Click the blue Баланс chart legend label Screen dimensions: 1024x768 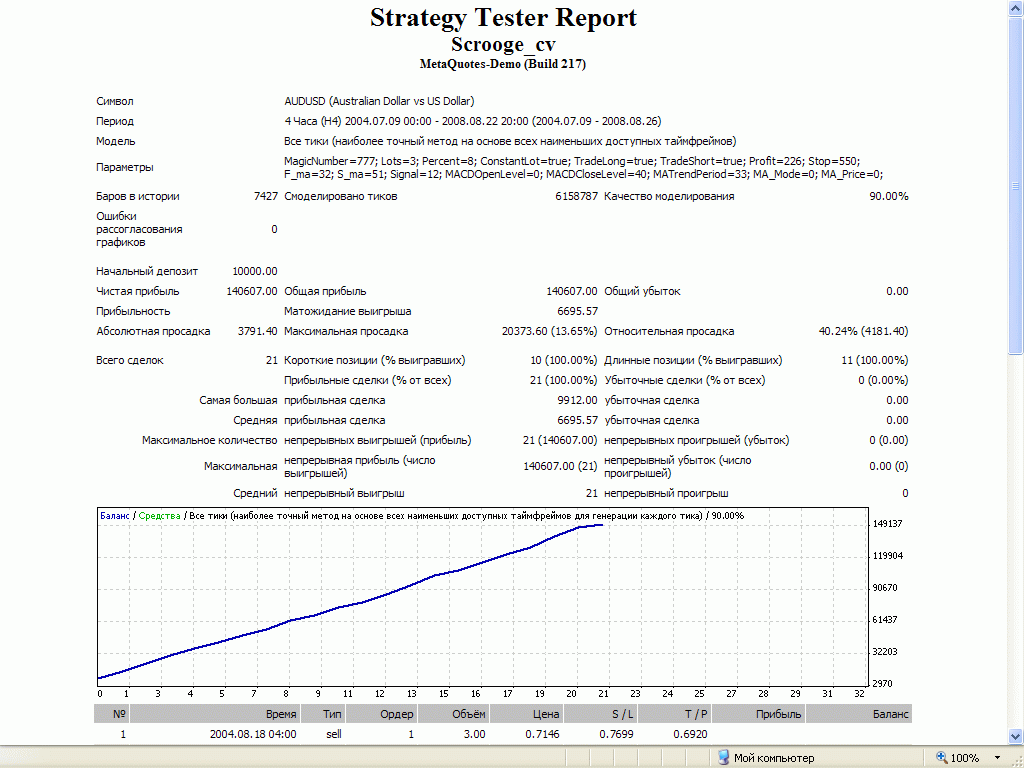pyautogui.click(x=114, y=516)
